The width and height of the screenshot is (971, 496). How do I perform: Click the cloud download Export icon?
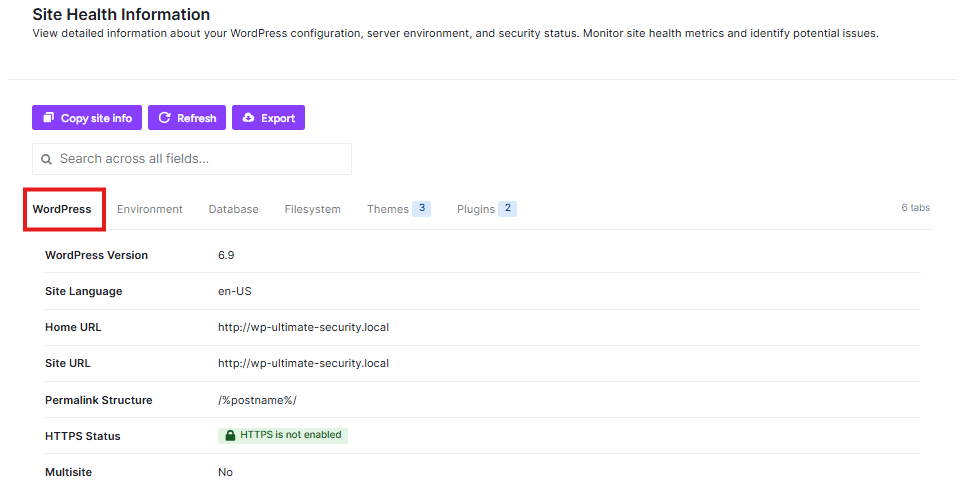click(x=248, y=117)
